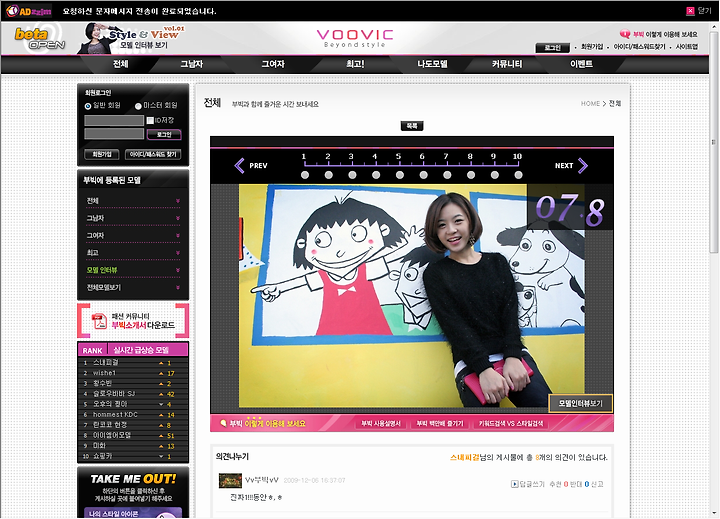Click the up arrow beside rank change 42

pos(161,394)
